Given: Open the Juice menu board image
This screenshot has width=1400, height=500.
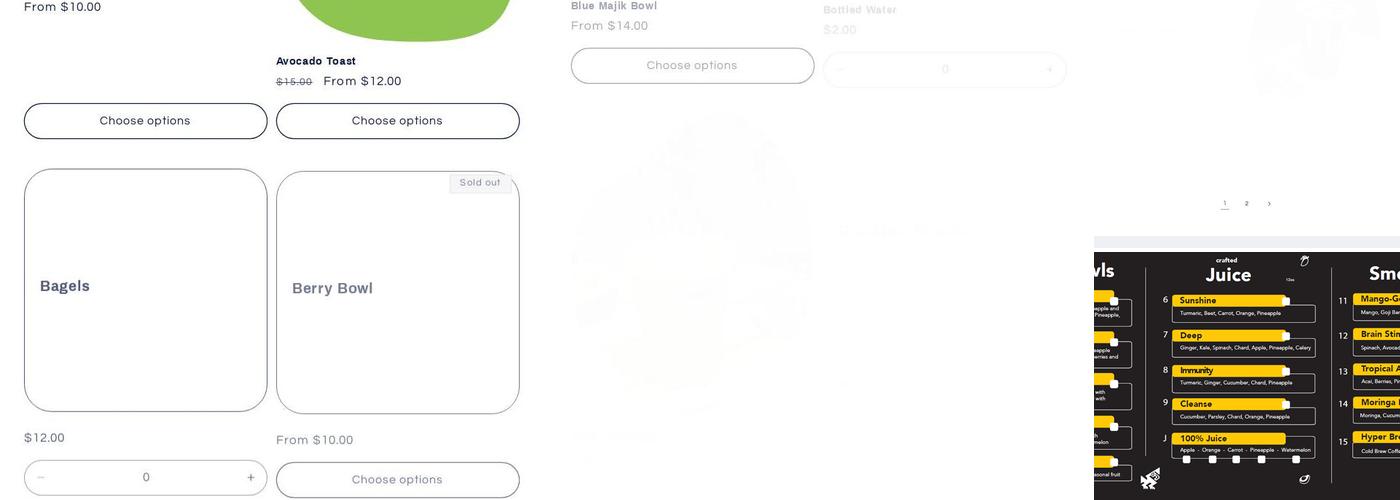Looking at the screenshot, I should point(1247,372).
